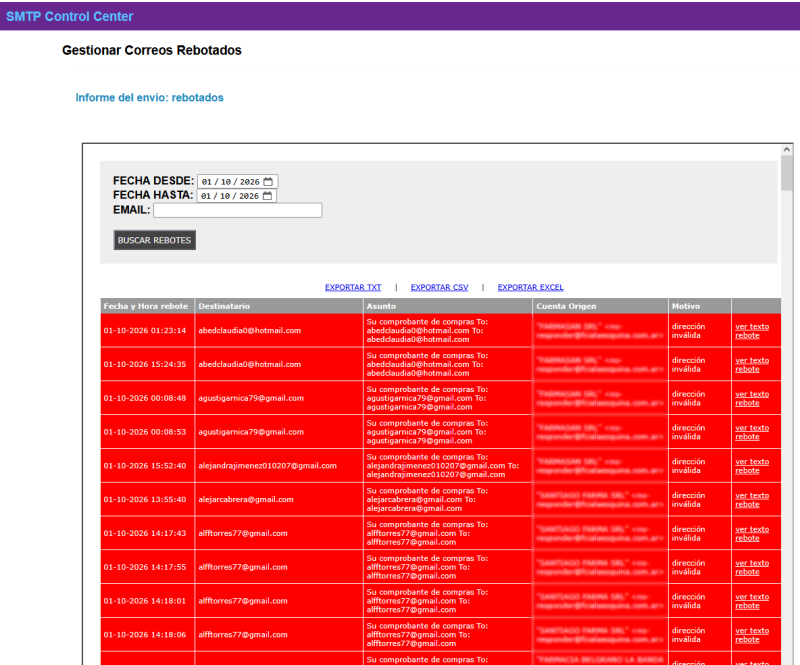Click the EXPORTAR TXT link
800x665 pixels.
[353, 287]
